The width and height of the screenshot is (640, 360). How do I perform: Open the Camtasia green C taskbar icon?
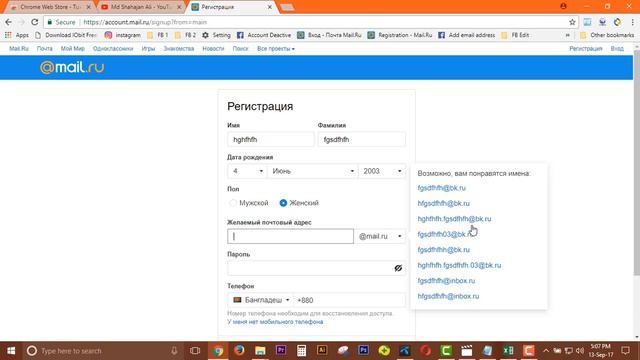[x=446, y=351]
